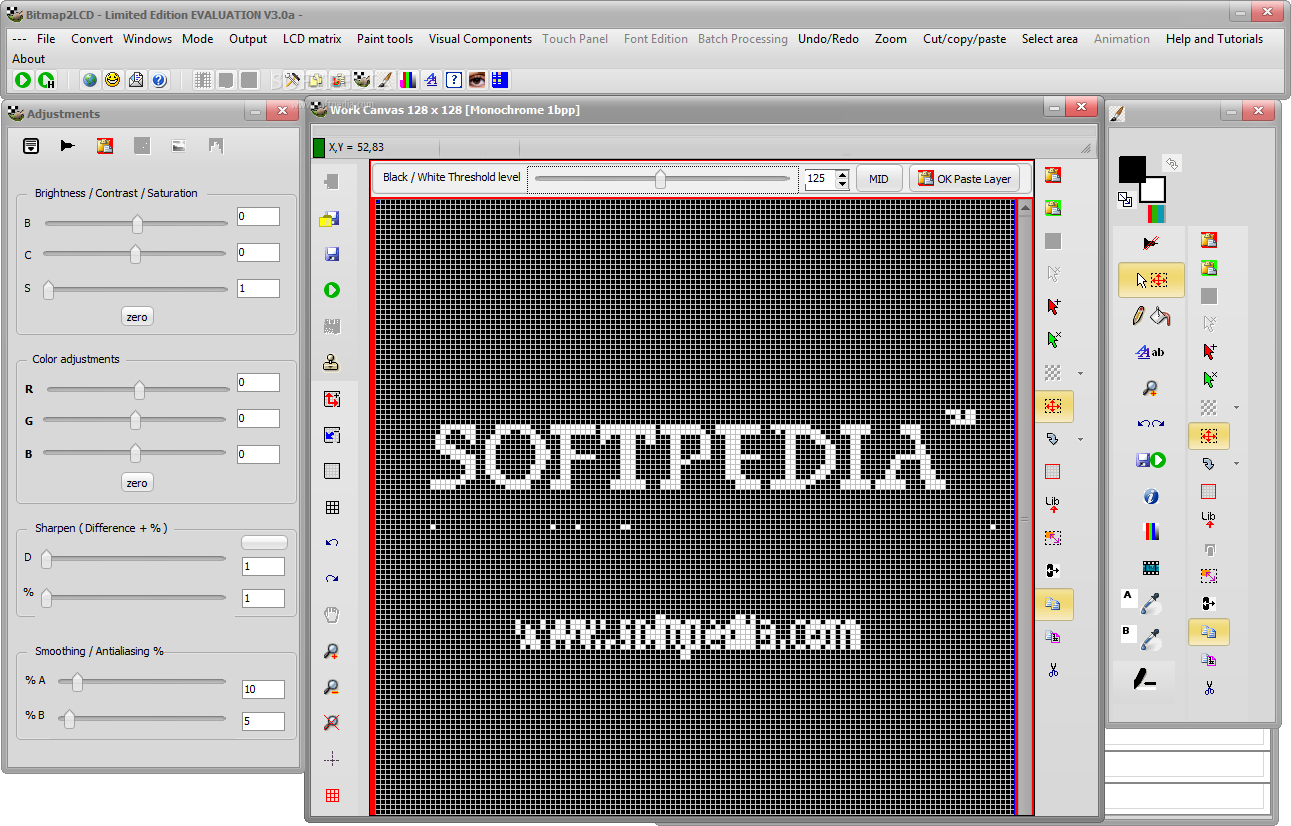Click the hammer and pick tools icon
Screen dimensions: 1291x826
point(293,80)
